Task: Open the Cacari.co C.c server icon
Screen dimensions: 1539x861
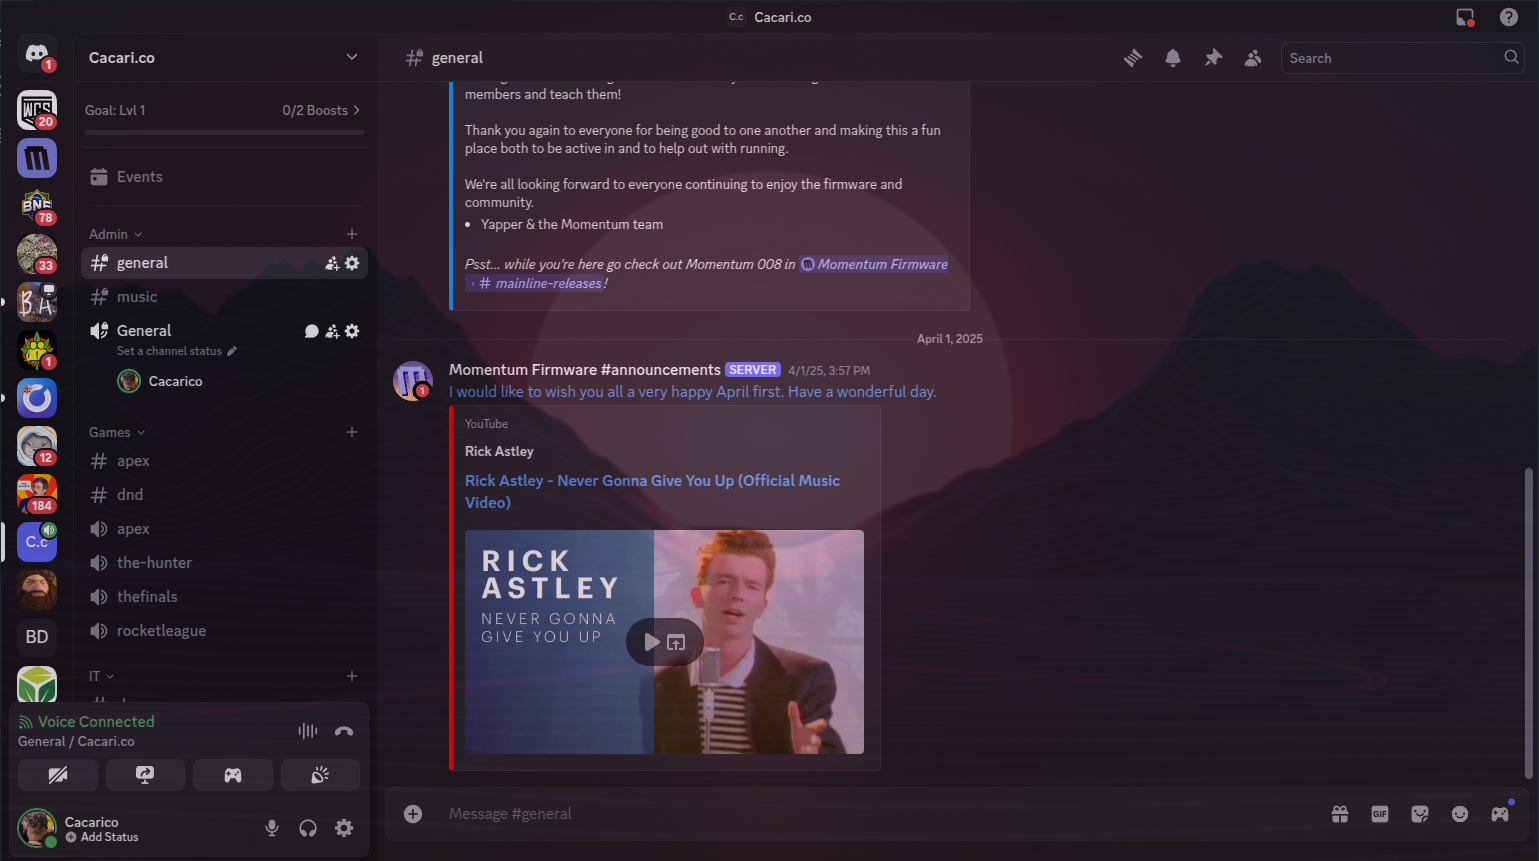Action: 37,542
